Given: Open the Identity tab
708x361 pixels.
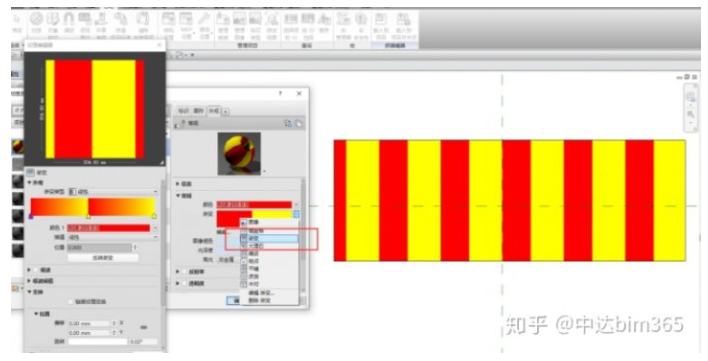Looking at the screenshot, I should point(183,111).
